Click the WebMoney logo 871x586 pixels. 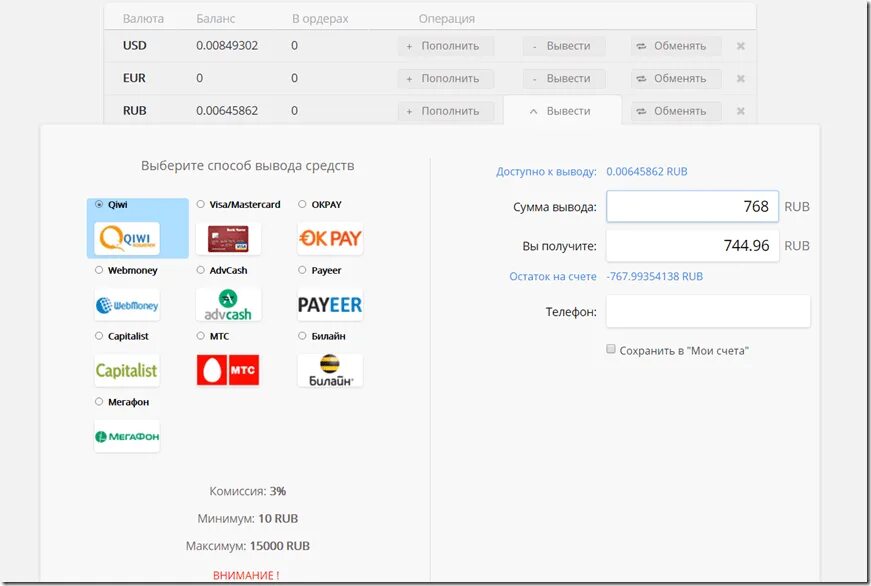point(127,304)
